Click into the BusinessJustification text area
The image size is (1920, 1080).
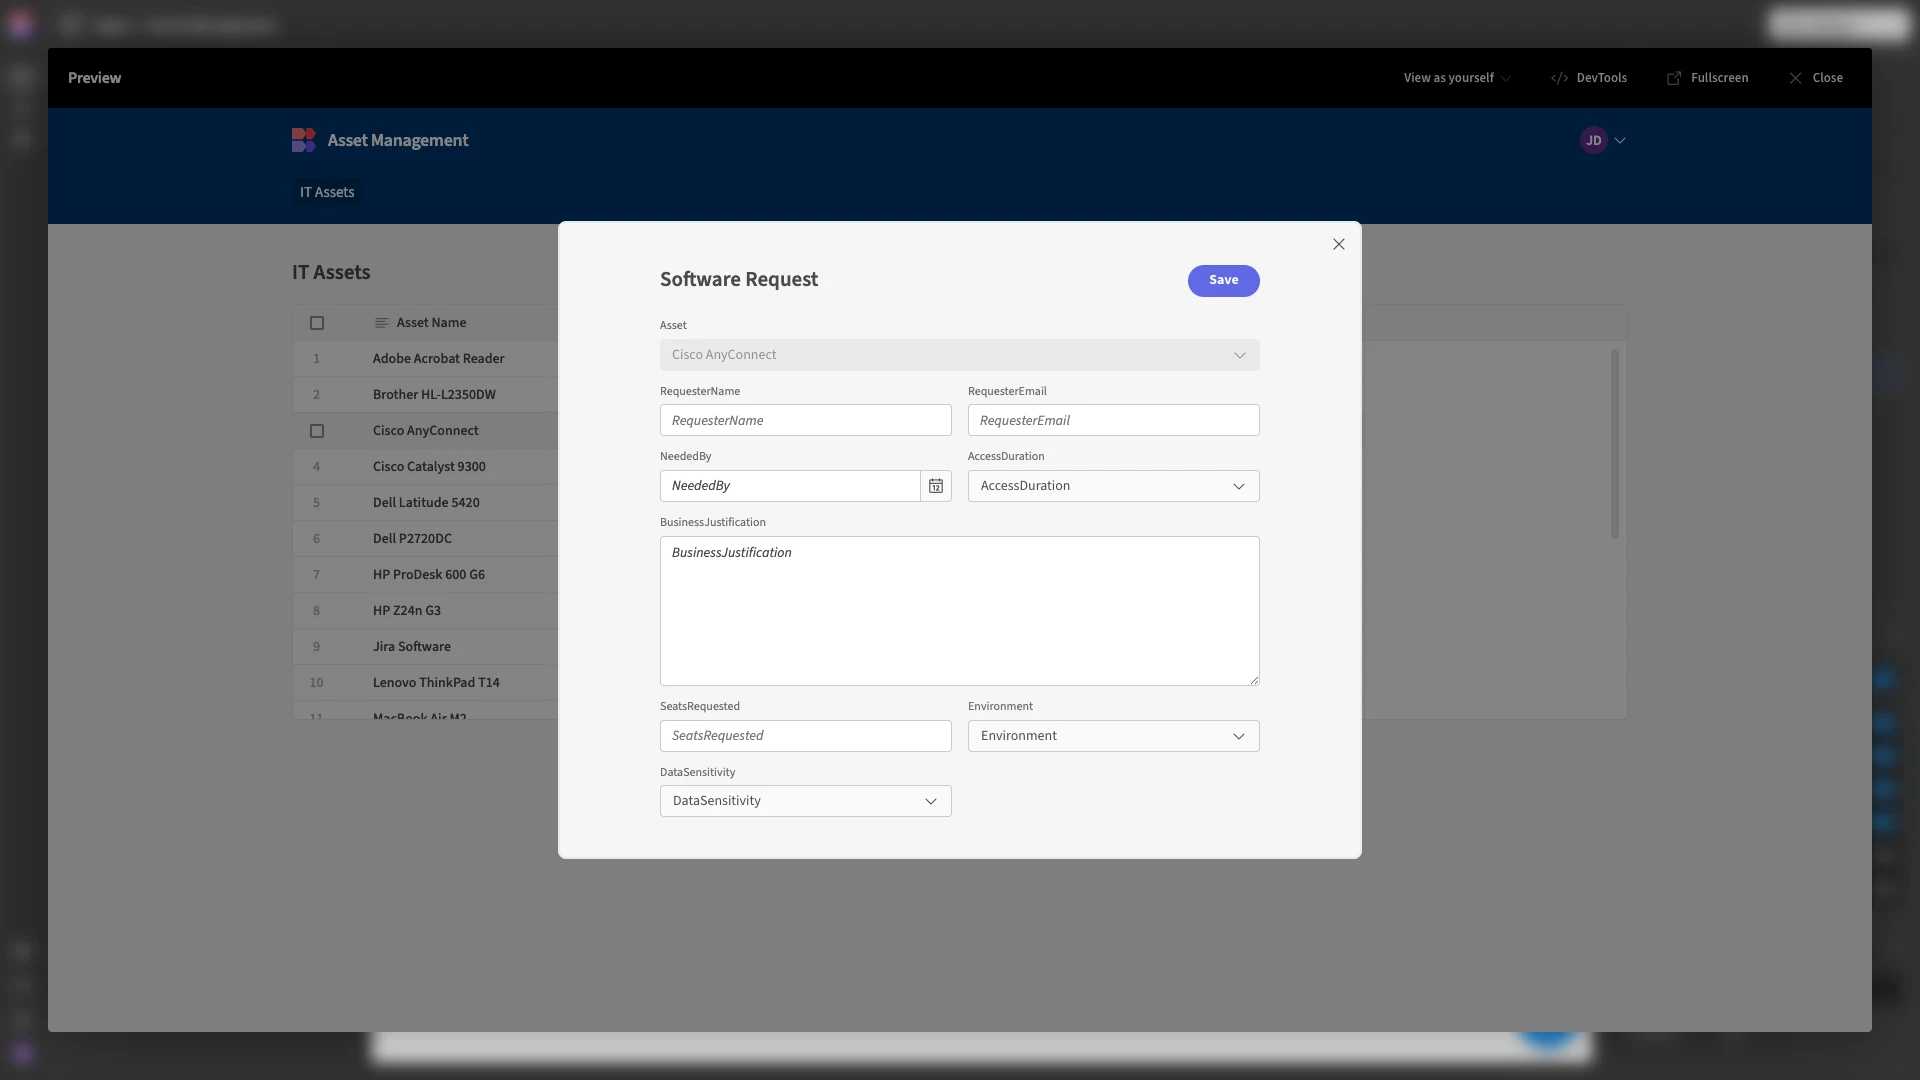(x=960, y=611)
